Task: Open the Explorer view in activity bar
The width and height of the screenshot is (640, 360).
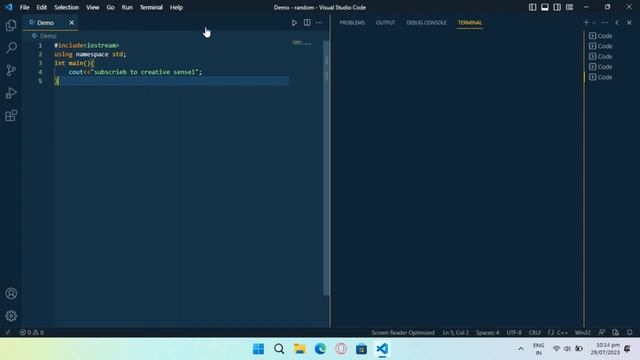Action: click(x=11, y=25)
